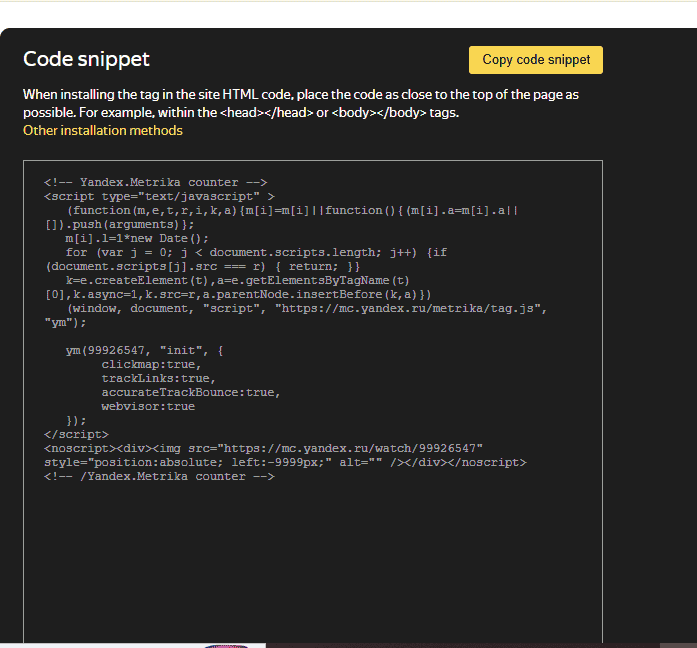The width and height of the screenshot is (697, 648).
Task: Select the '<!-- Yandex.Metrika counter -->' opening comment line
Action: tap(156, 182)
